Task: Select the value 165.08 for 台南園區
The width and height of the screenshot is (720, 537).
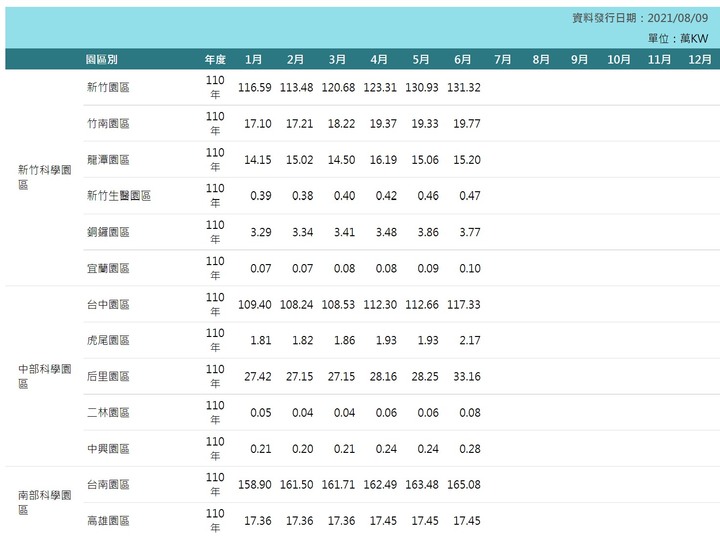Action: [464, 485]
